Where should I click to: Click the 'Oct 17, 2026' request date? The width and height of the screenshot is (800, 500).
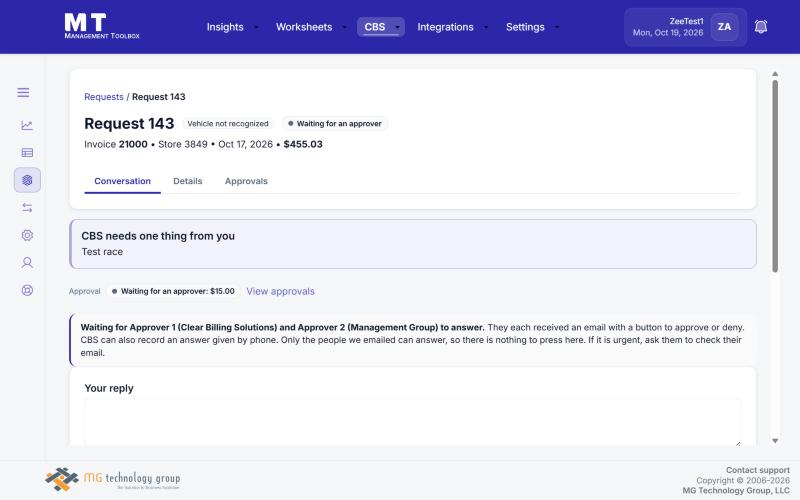click(x=245, y=144)
